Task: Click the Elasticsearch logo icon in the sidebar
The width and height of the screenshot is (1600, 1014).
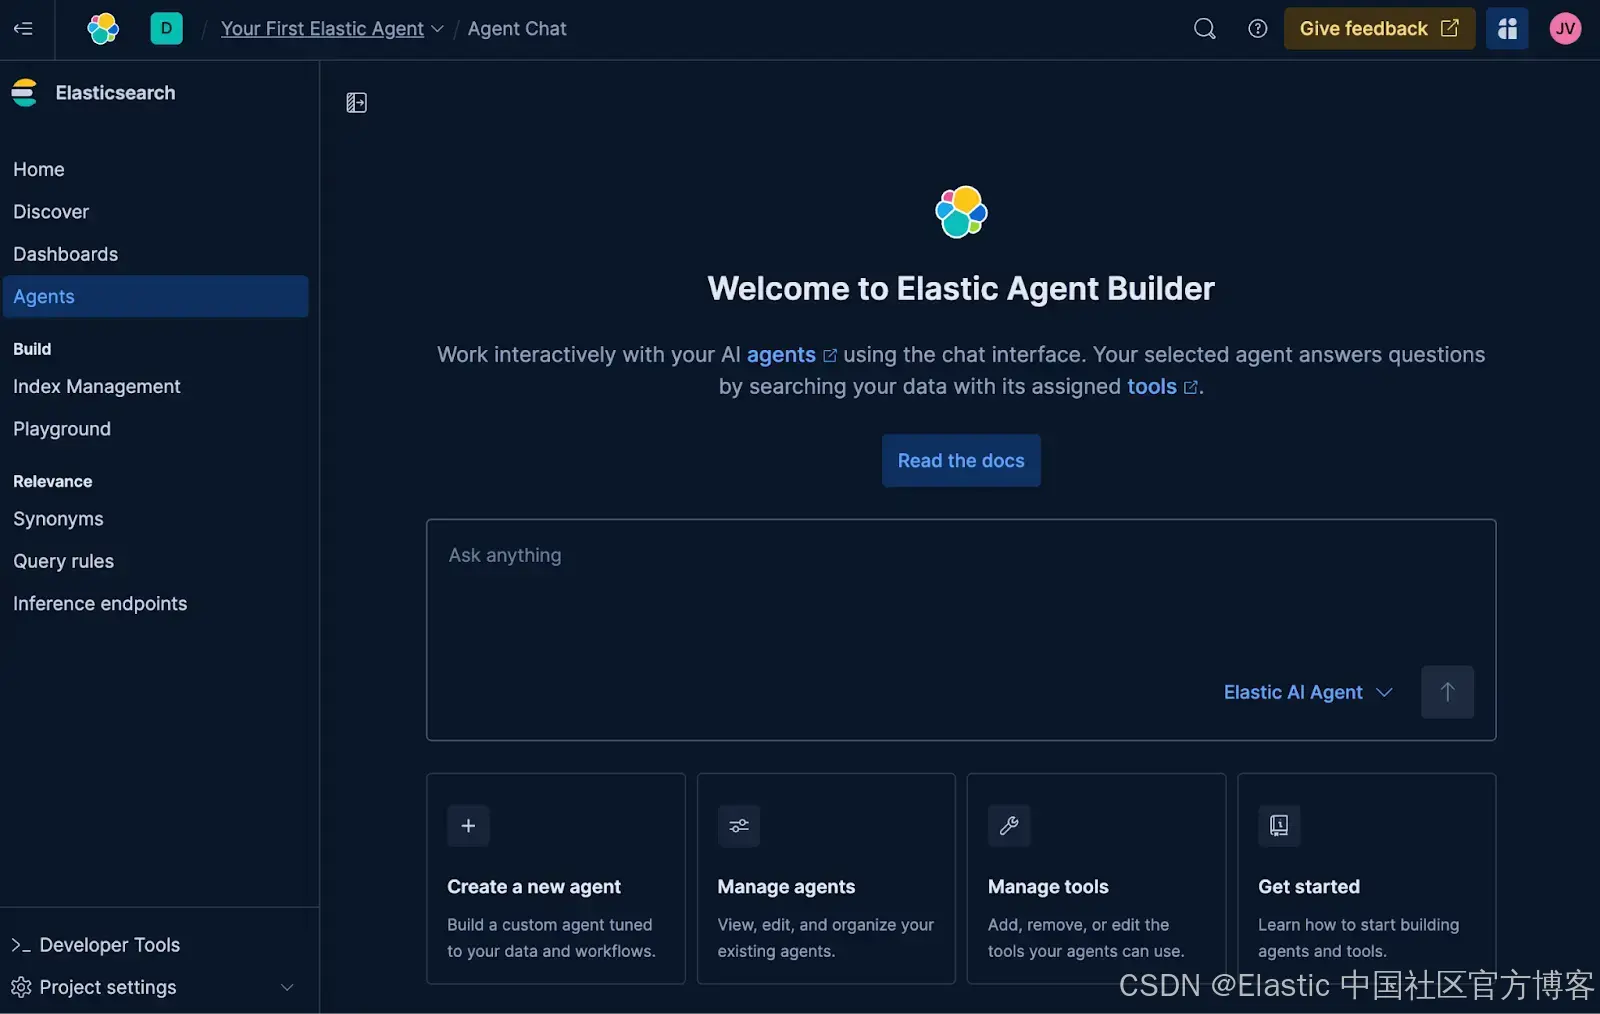Action: [25, 93]
